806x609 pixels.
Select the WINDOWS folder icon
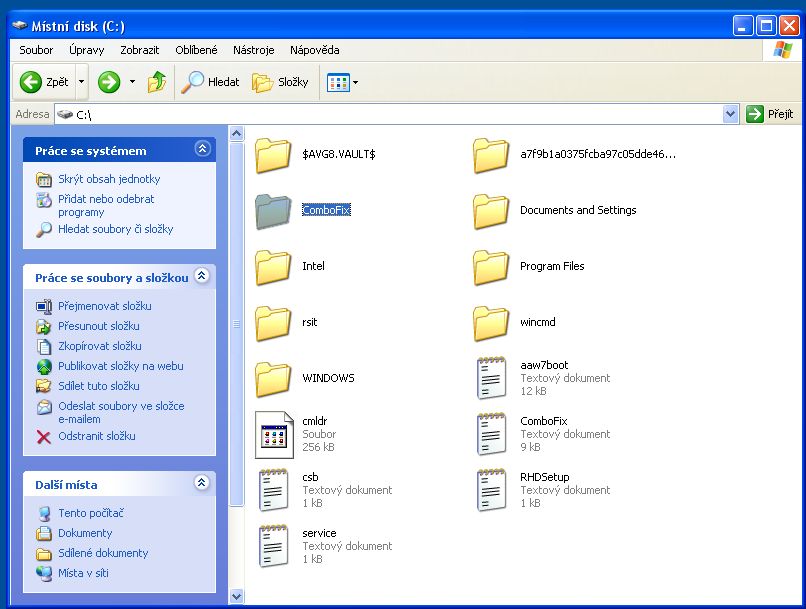[272, 379]
